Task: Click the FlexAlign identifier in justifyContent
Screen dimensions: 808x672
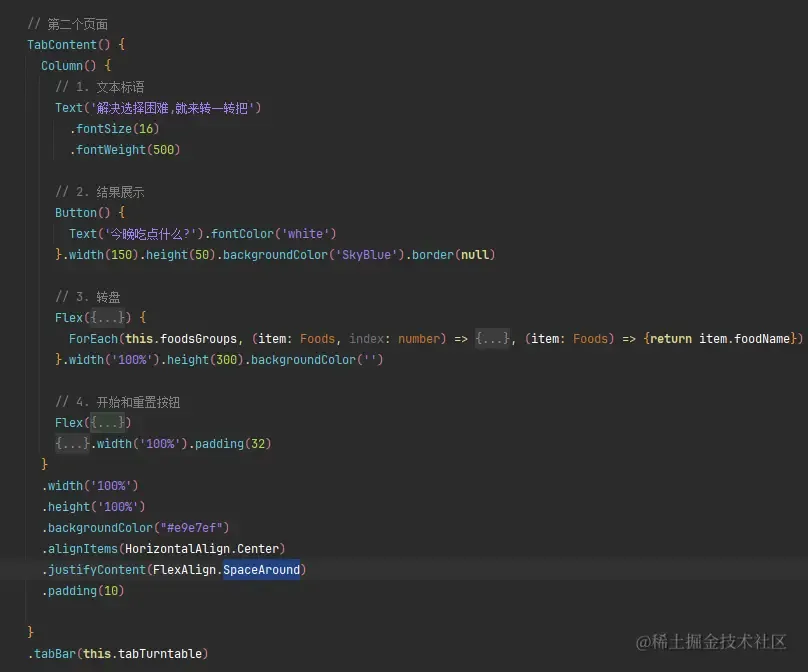Action: click(184, 569)
